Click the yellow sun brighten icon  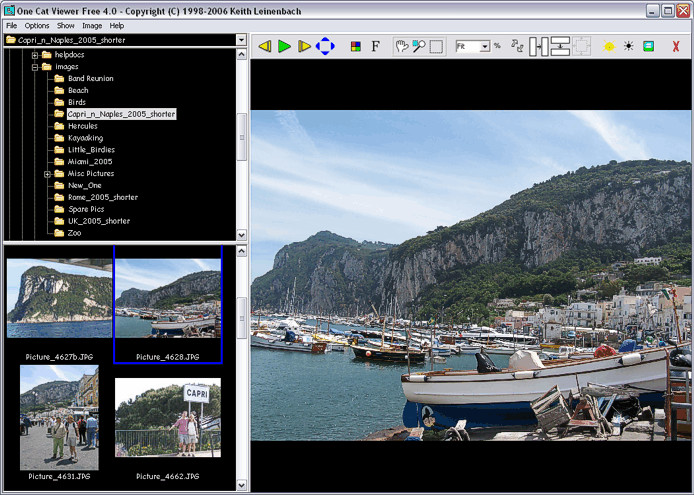point(609,46)
